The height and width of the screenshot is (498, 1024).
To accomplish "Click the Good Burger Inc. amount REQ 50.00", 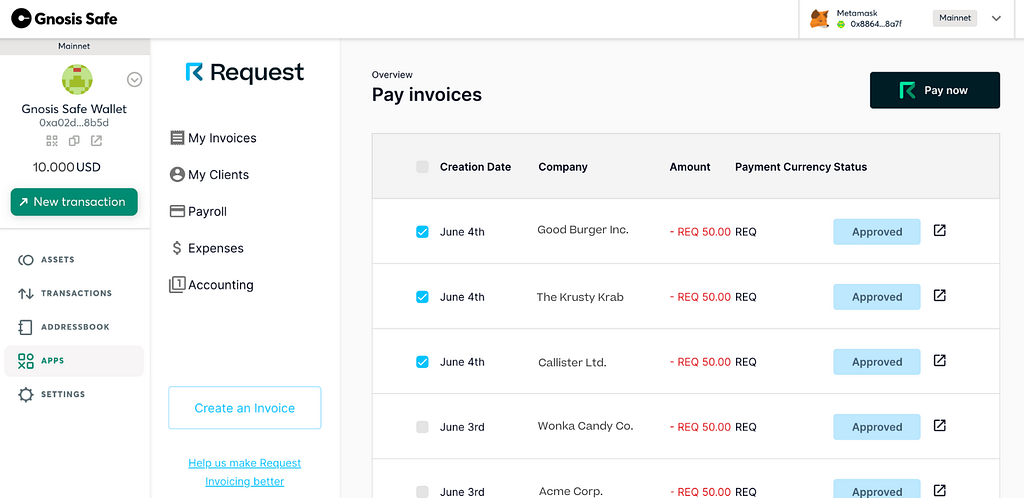I will [700, 232].
